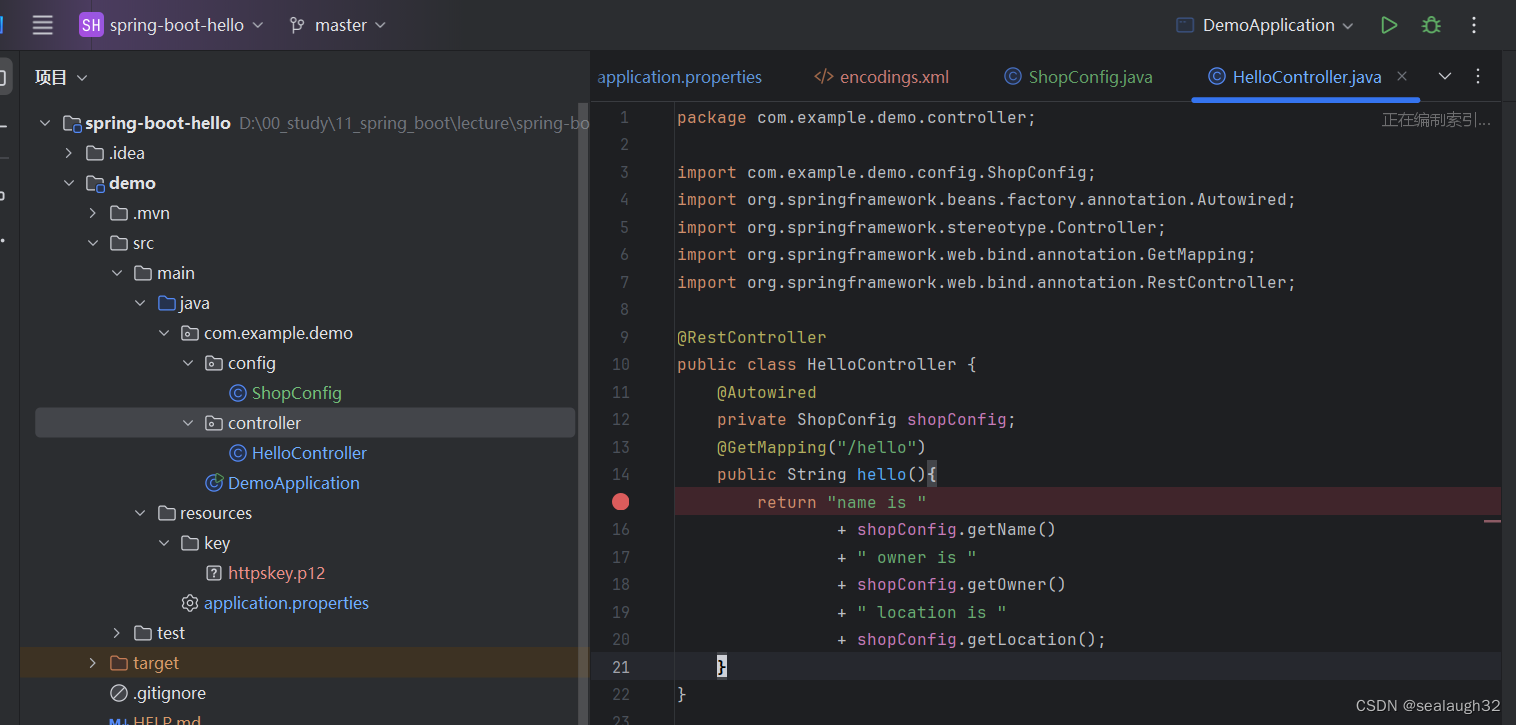Click the DemoApplication runnable class icon
Screen dimensions: 1516x725
[x=214, y=483]
